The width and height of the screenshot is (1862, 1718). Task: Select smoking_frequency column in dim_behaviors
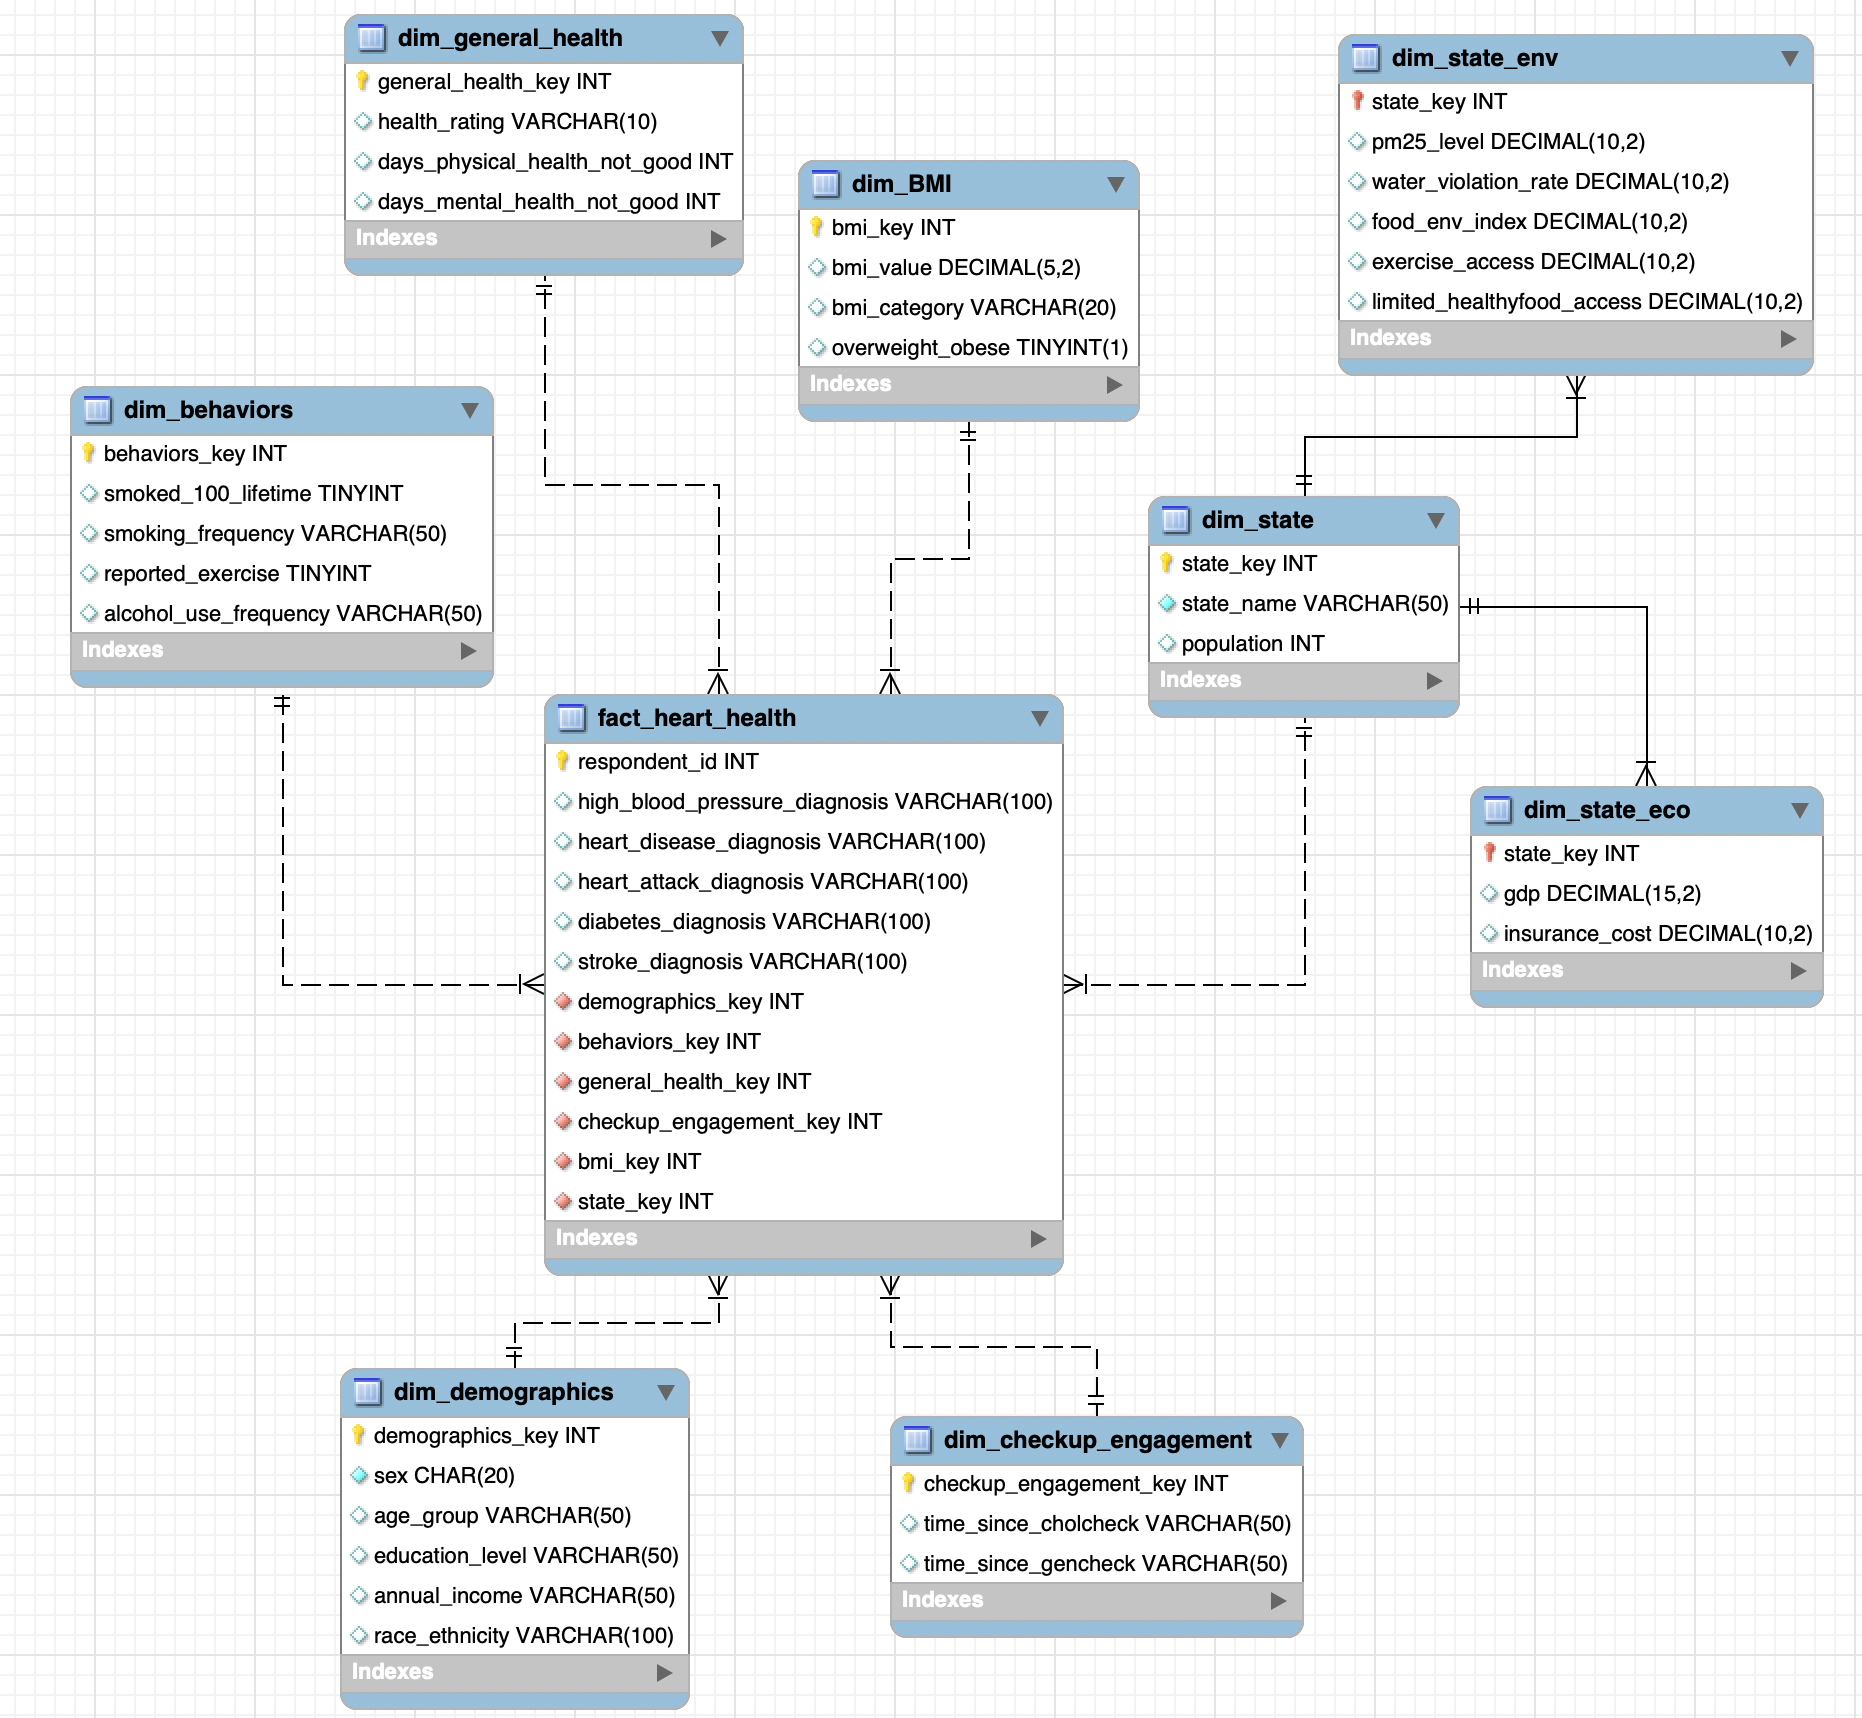click(x=274, y=533)
